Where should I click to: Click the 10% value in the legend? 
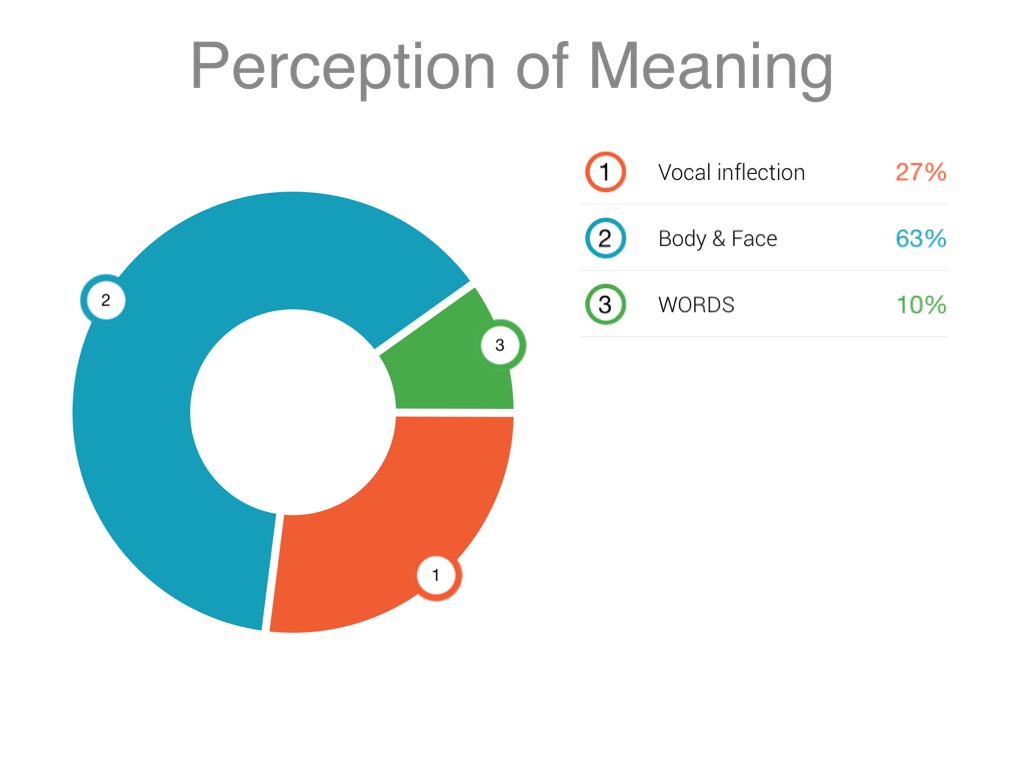920,305
